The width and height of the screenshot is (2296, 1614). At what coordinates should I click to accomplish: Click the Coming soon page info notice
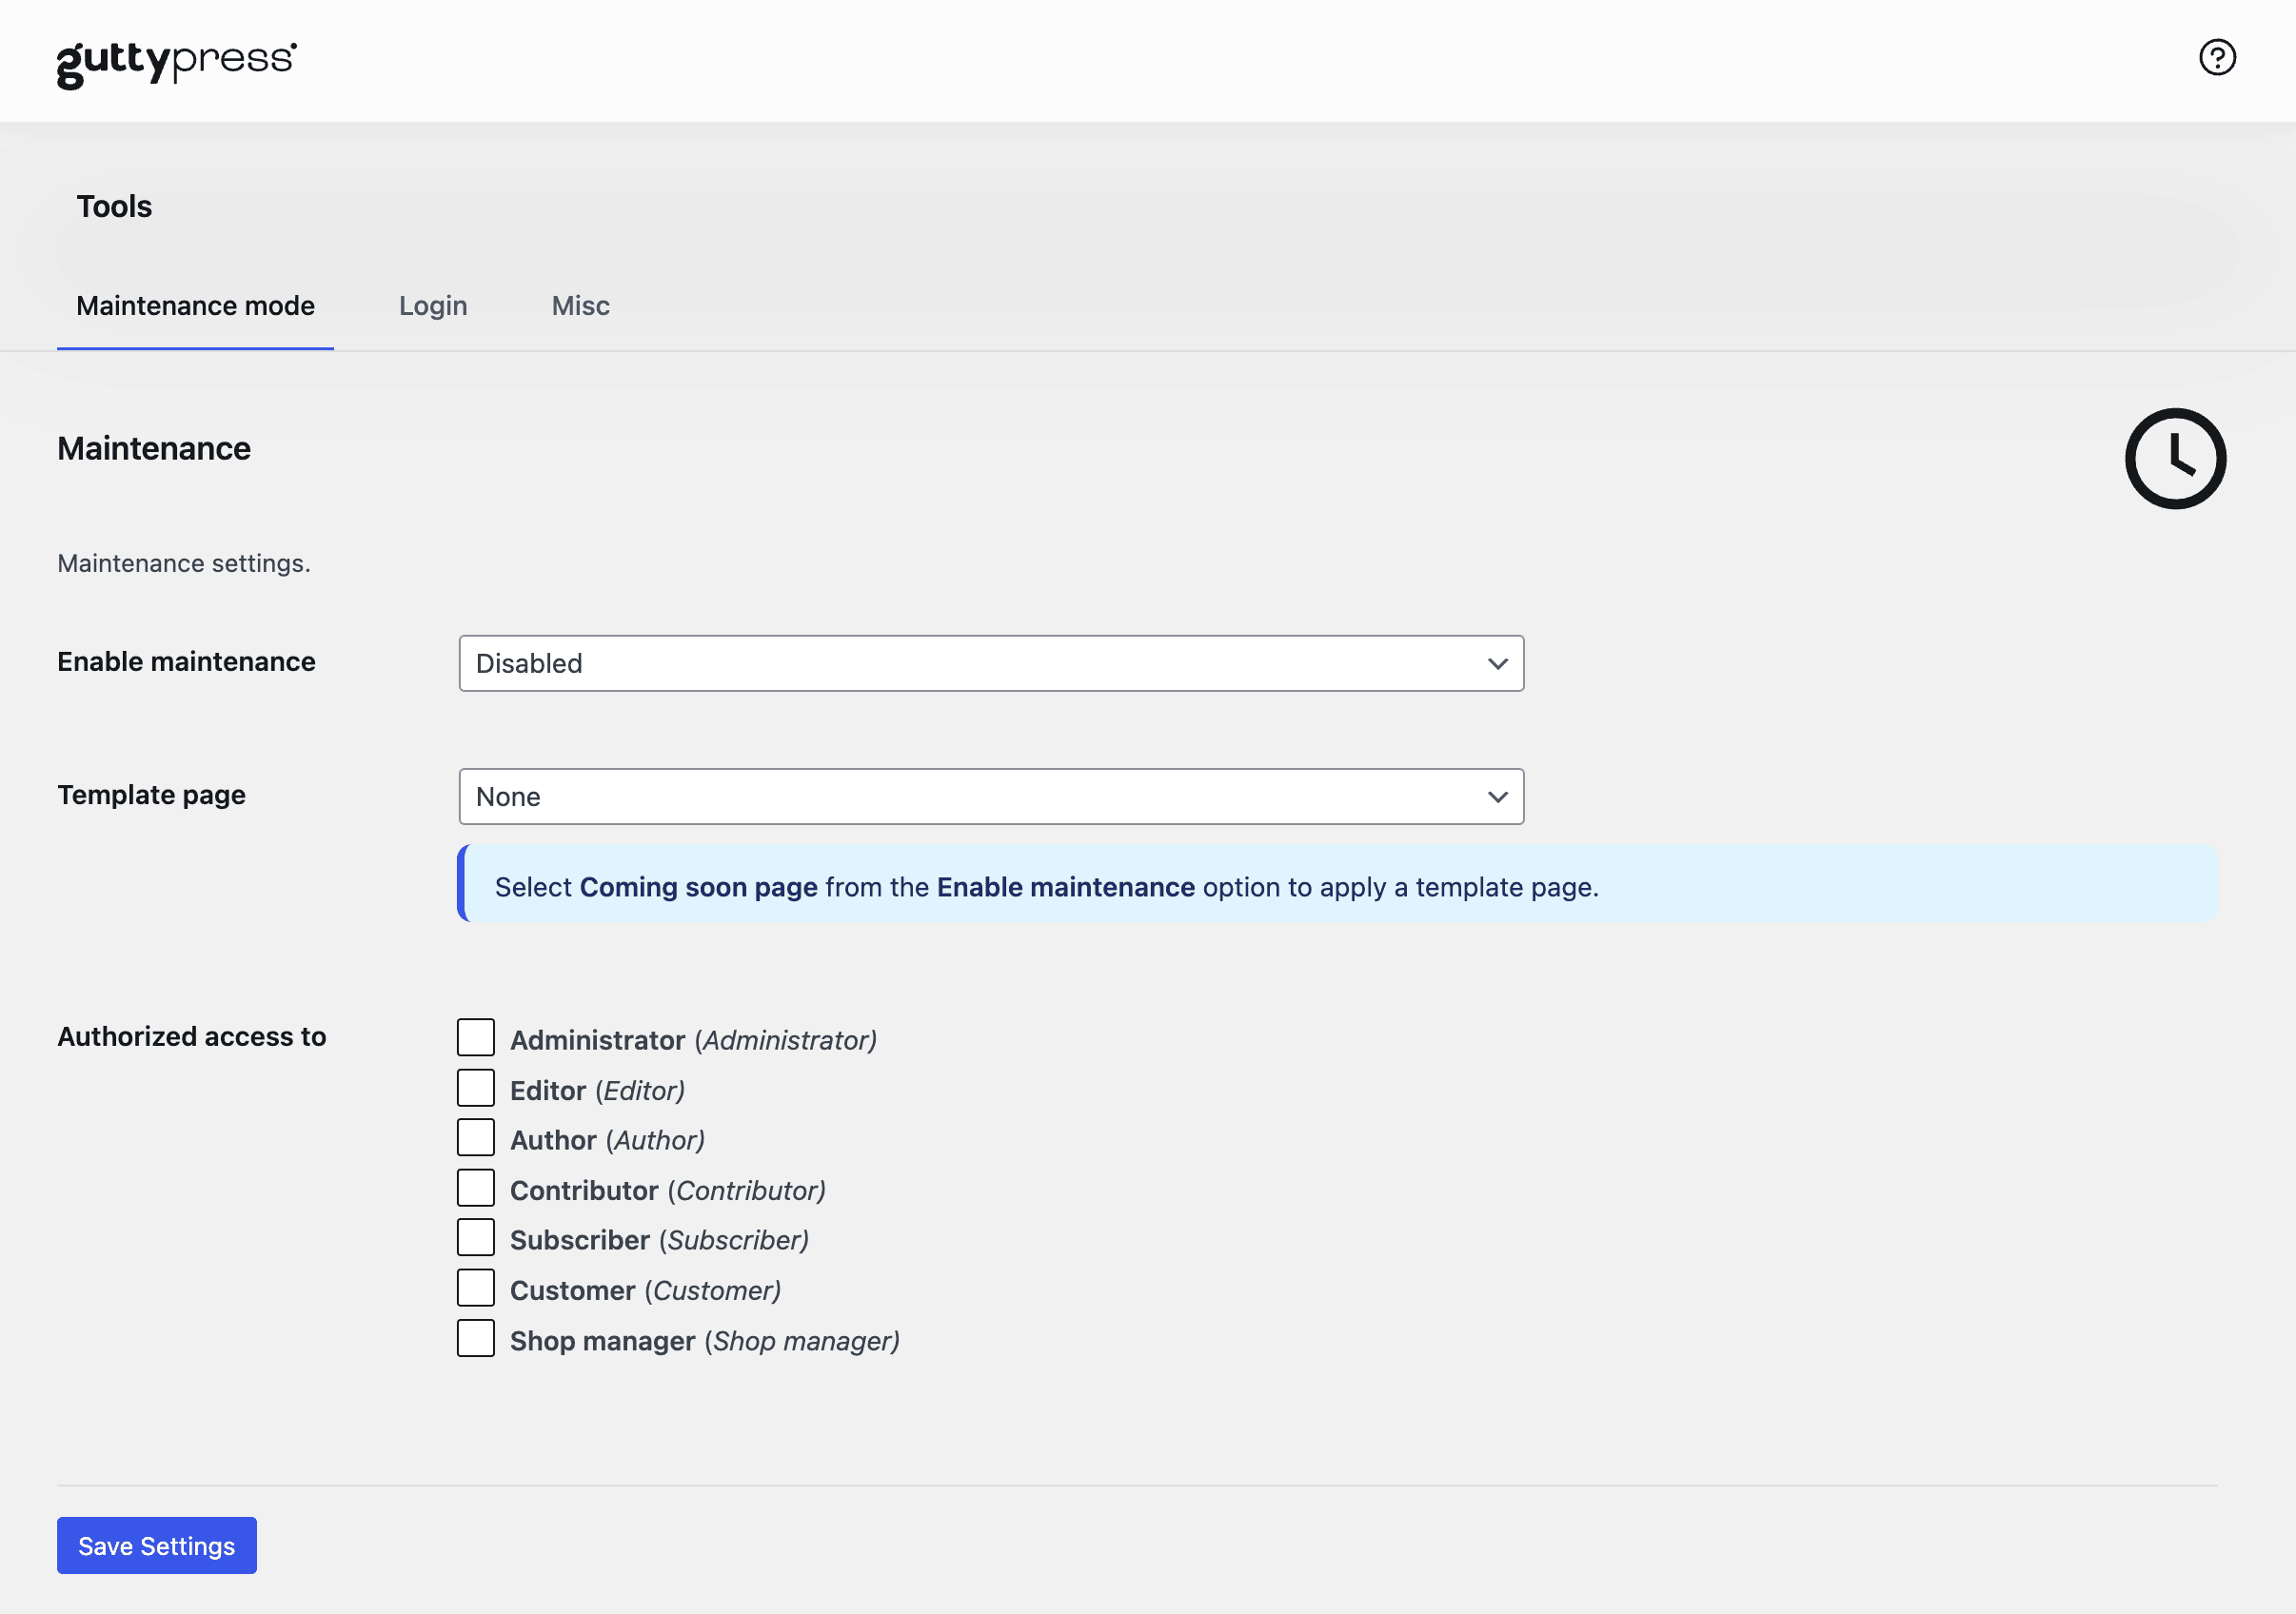[1337, 883]
